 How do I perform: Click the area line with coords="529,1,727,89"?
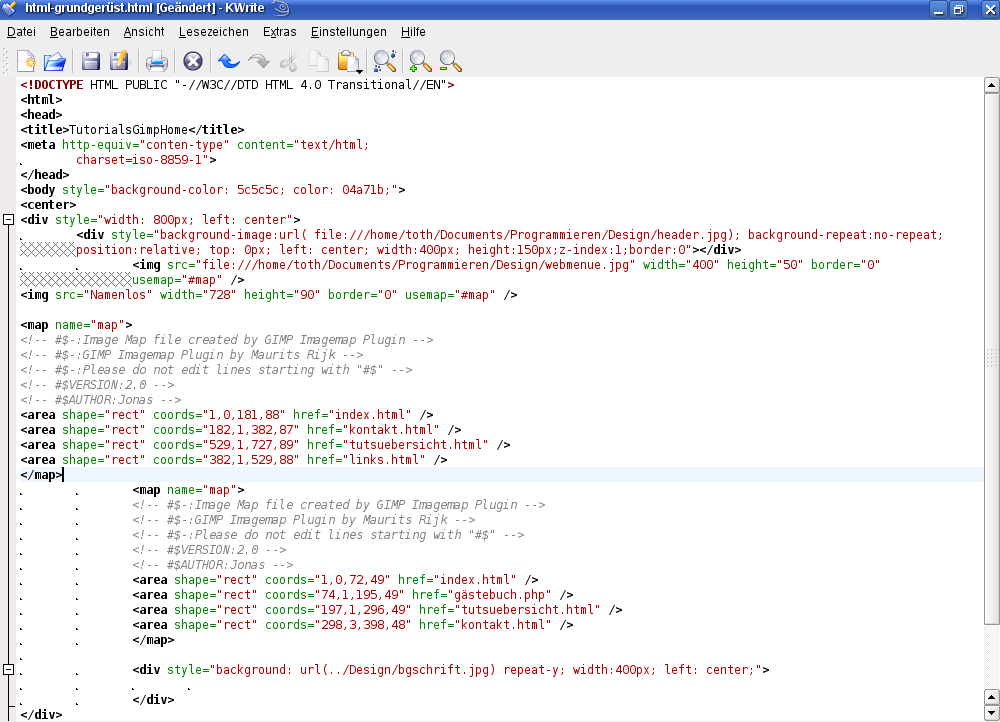click(x=265, y=445)
